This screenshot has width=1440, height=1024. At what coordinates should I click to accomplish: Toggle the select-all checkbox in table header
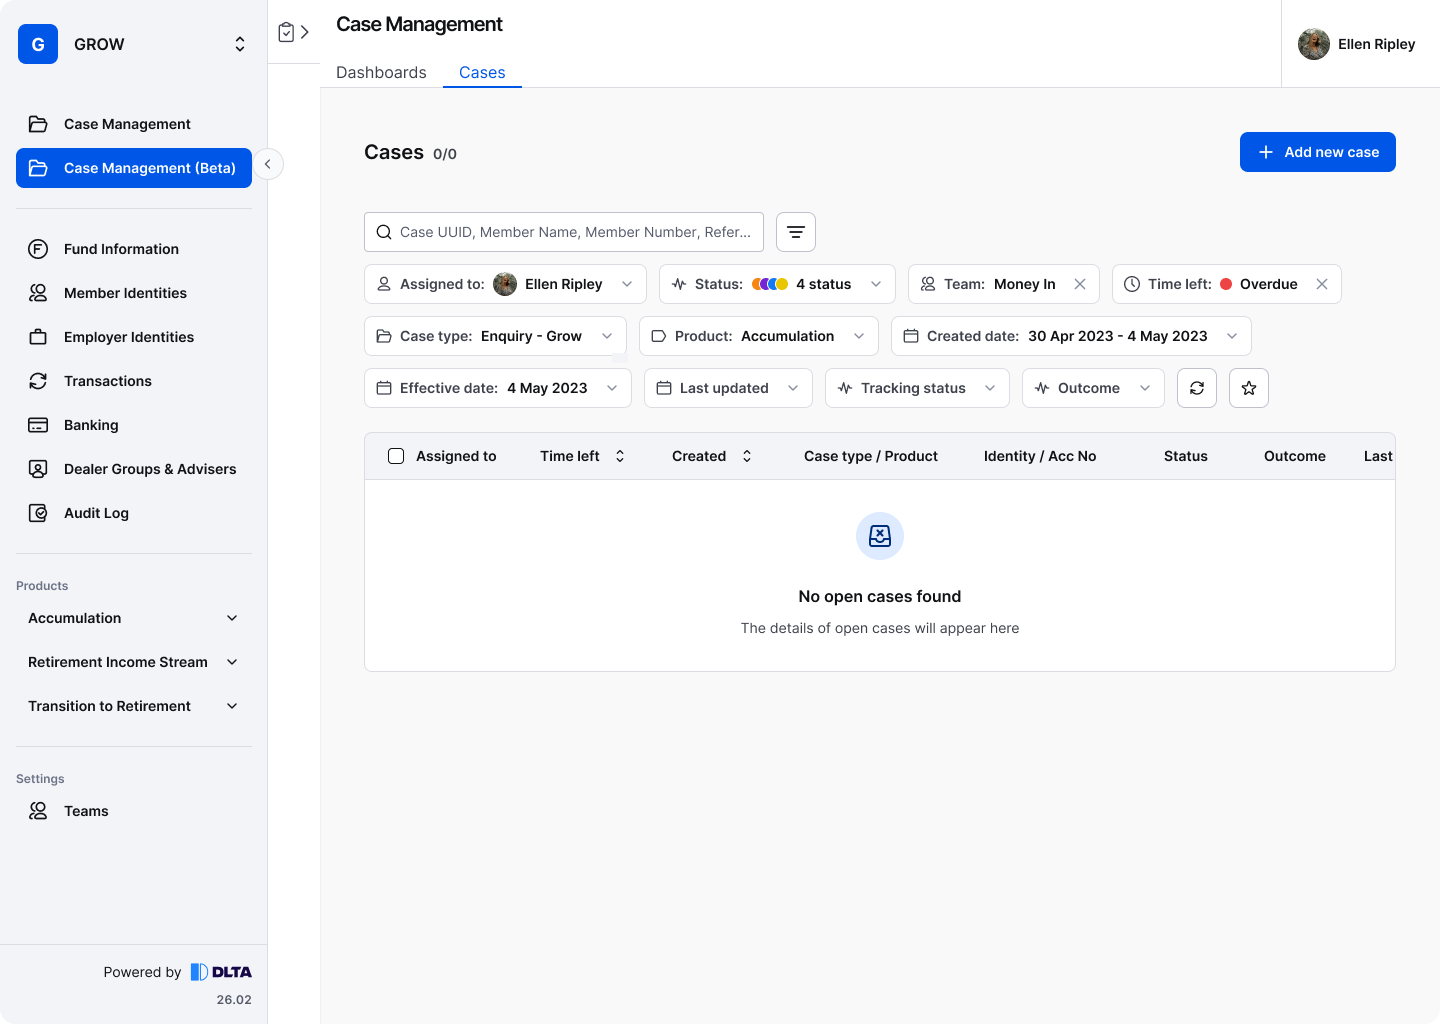(x=396, y=456)
